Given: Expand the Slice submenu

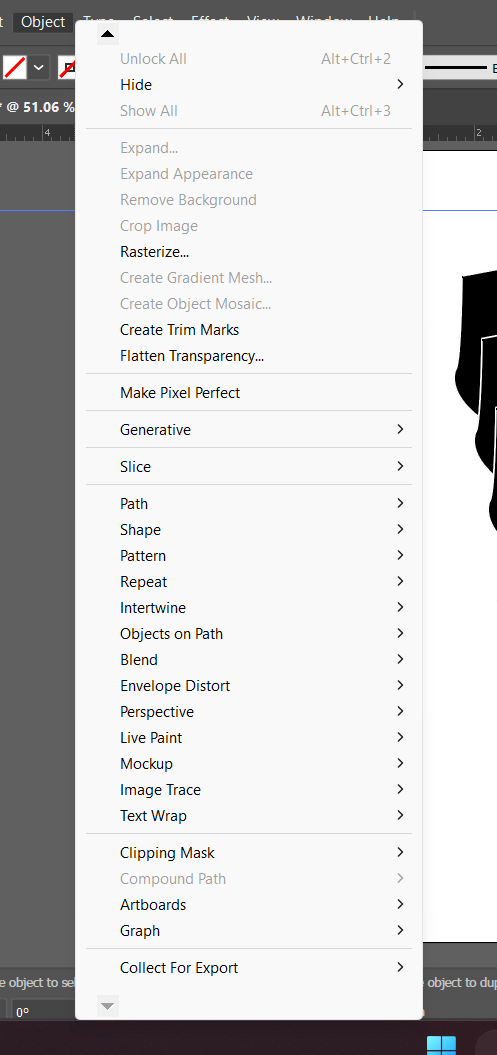Looking at the screenshot, I should click(249, 467).
